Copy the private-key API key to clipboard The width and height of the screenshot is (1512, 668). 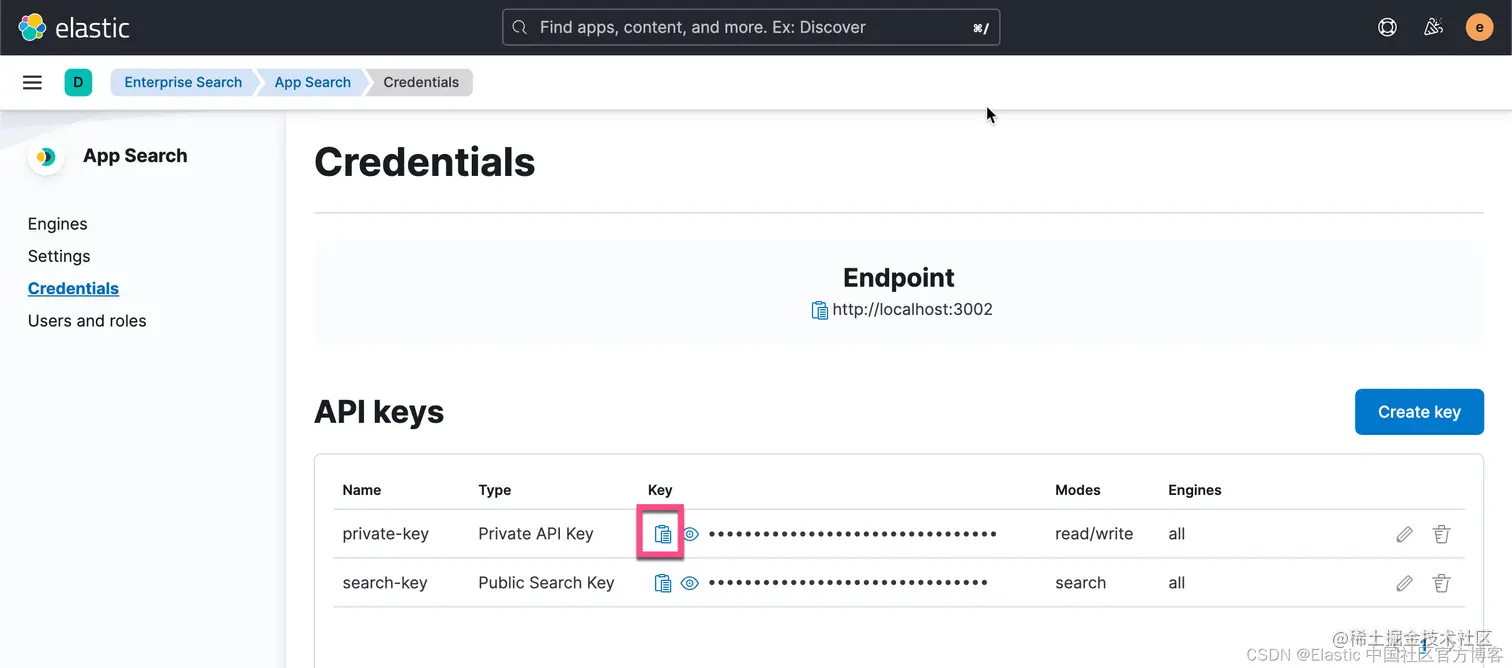[662, 534]
